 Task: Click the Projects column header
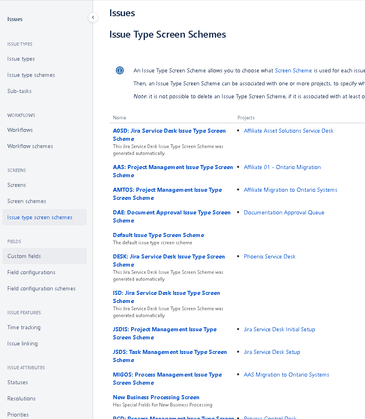[x=246, y=117]
